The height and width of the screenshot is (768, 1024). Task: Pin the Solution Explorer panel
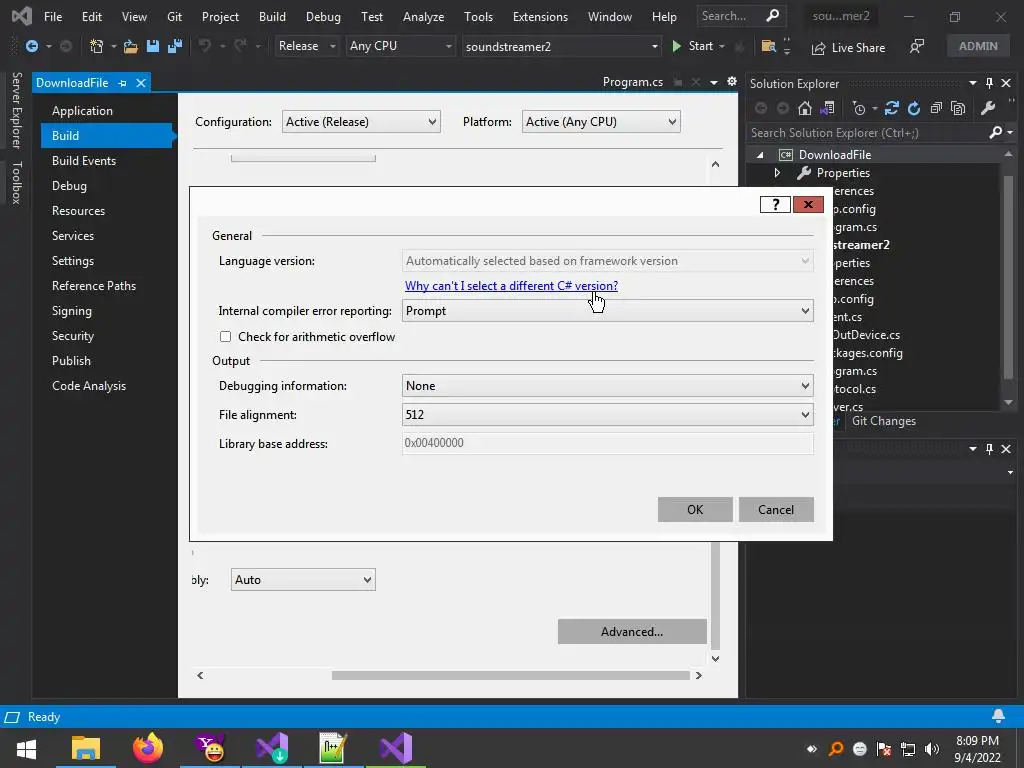tap(989, 83)
